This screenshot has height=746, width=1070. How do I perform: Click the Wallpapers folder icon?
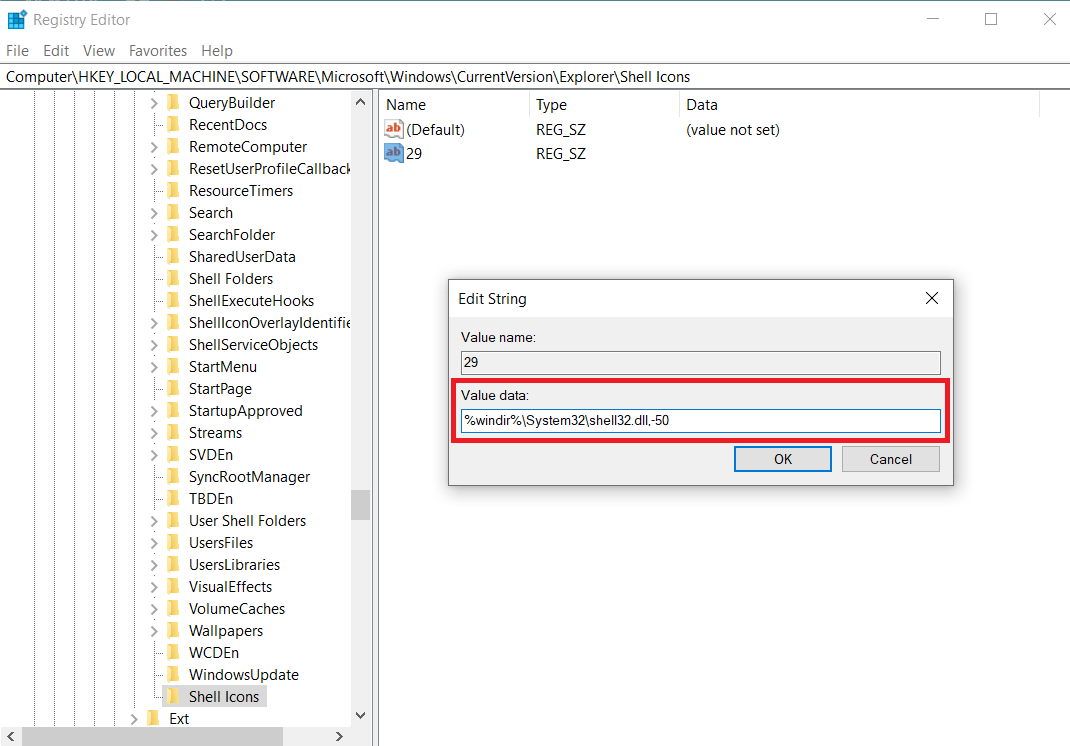tap(173, 631)
